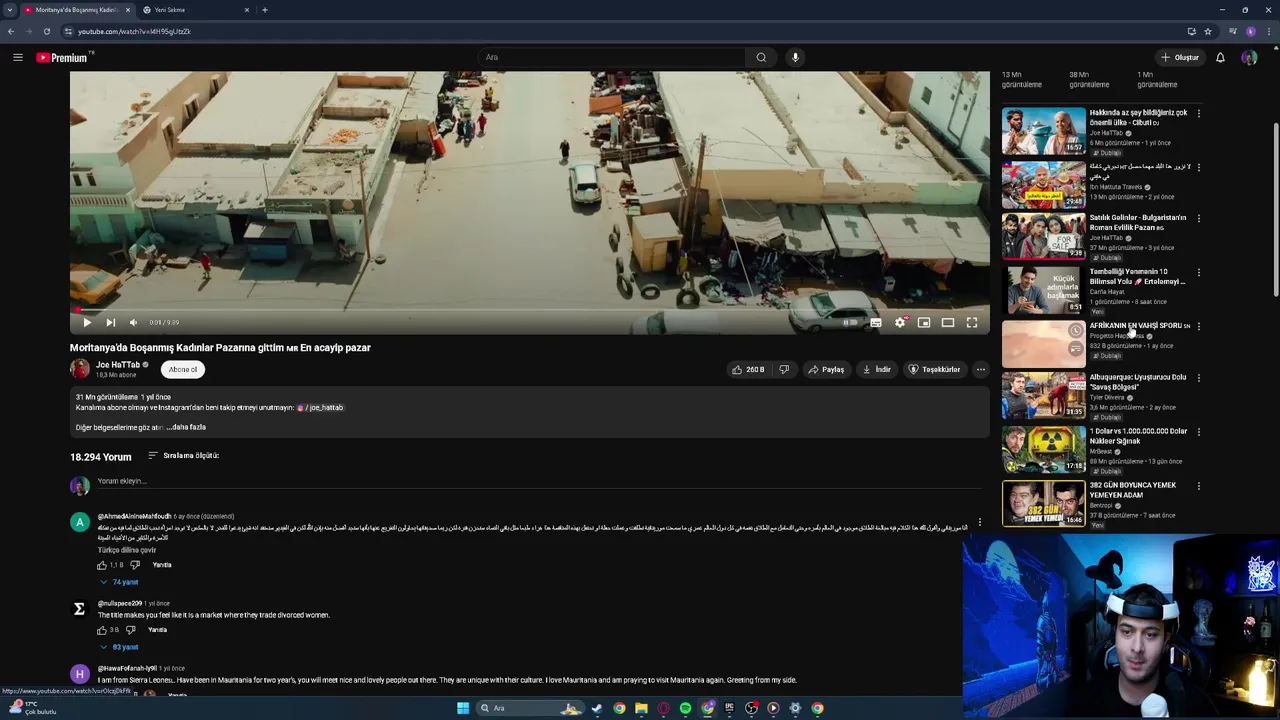Open options for Ibn Hattuta Travels video
This screenshot has height=720, width=1280.
coord(1198,167)
